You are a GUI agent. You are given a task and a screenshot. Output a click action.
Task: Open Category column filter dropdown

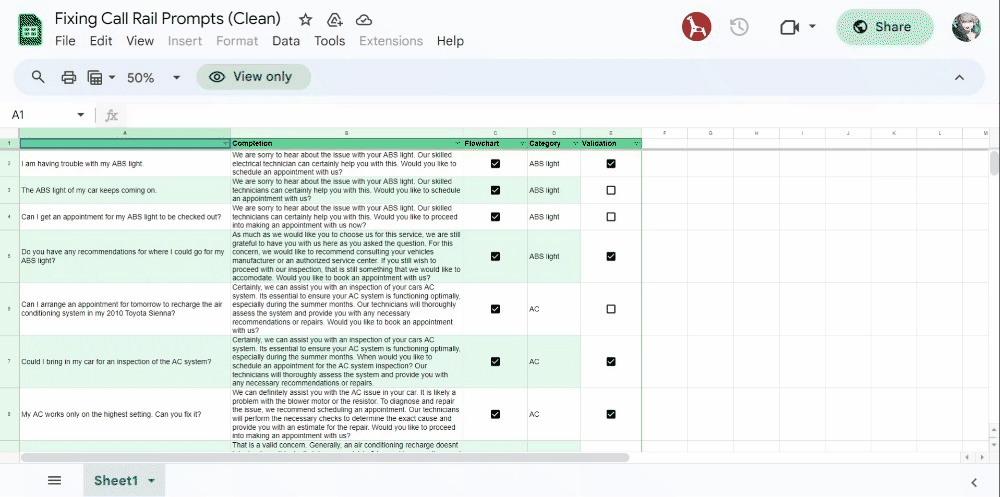pyautogui.click(x=576, y=144)
